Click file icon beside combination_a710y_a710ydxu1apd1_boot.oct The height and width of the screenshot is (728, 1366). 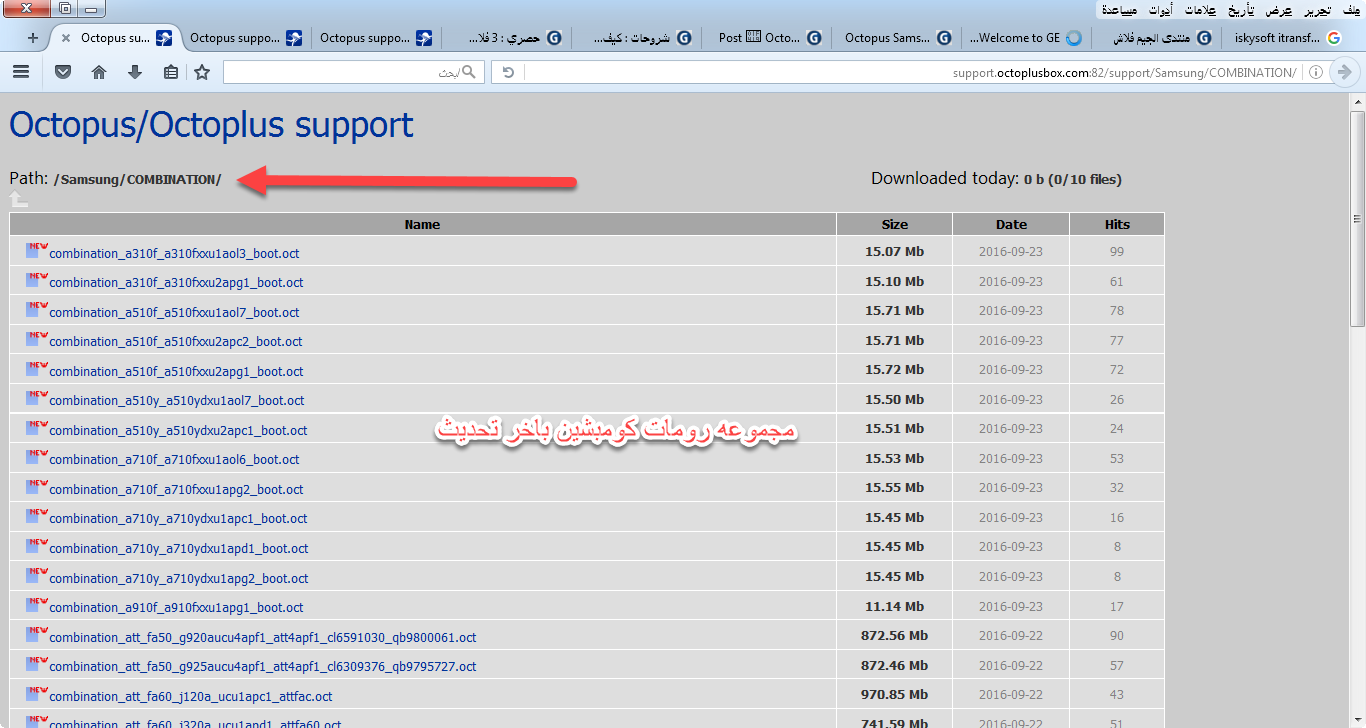(37, 547)
